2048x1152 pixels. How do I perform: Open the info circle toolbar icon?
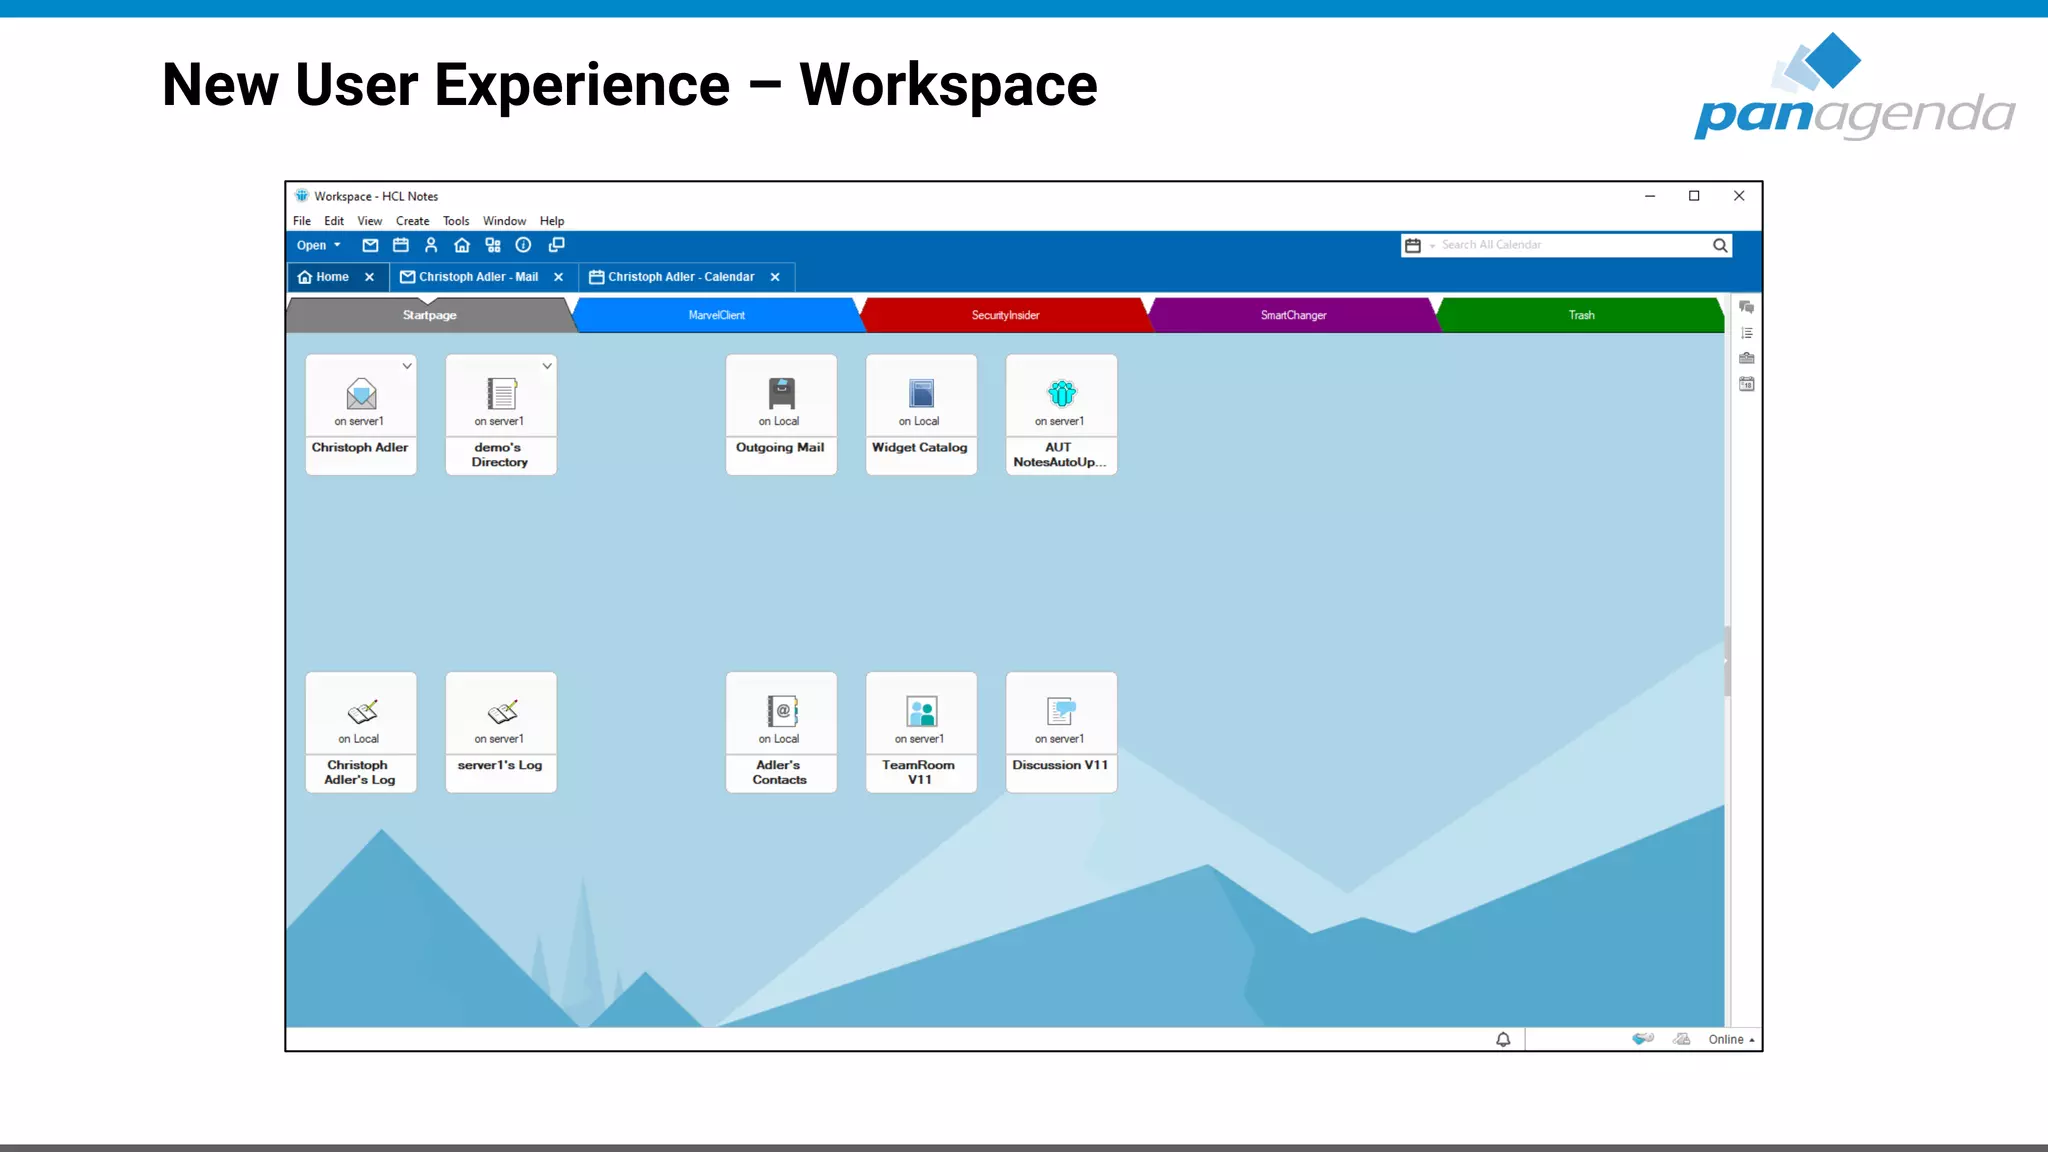coord(523,245)
